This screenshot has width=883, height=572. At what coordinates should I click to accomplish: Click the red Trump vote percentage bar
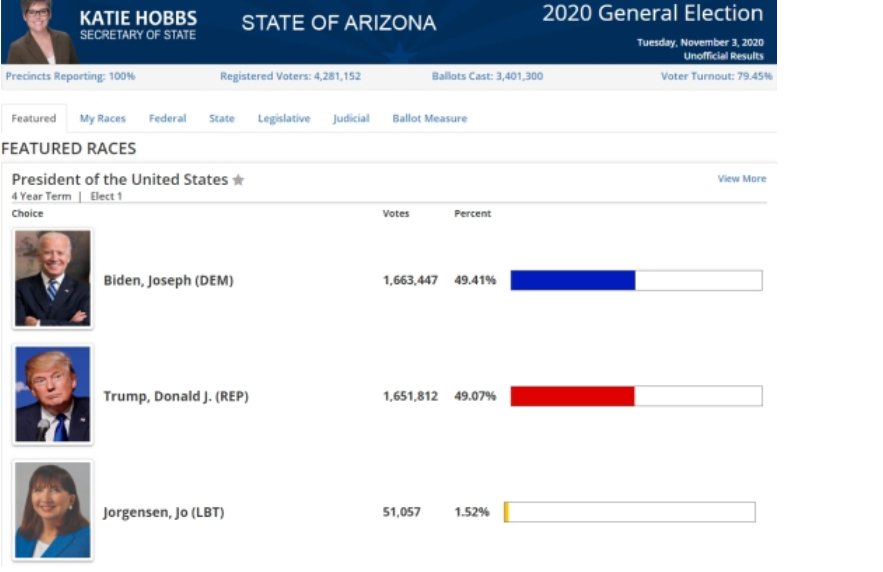click(572, 396)
